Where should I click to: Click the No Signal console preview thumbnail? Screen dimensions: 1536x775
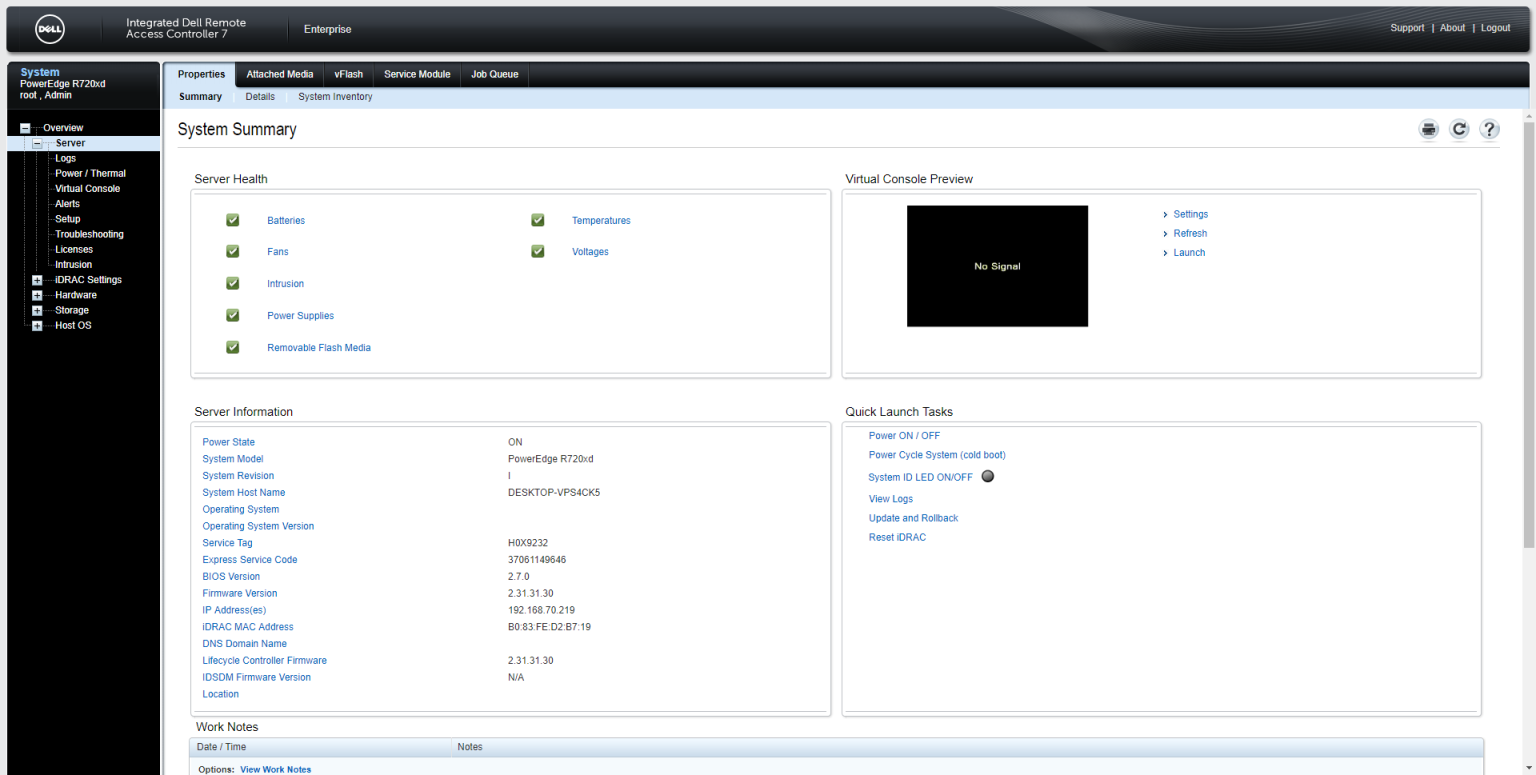997,266
